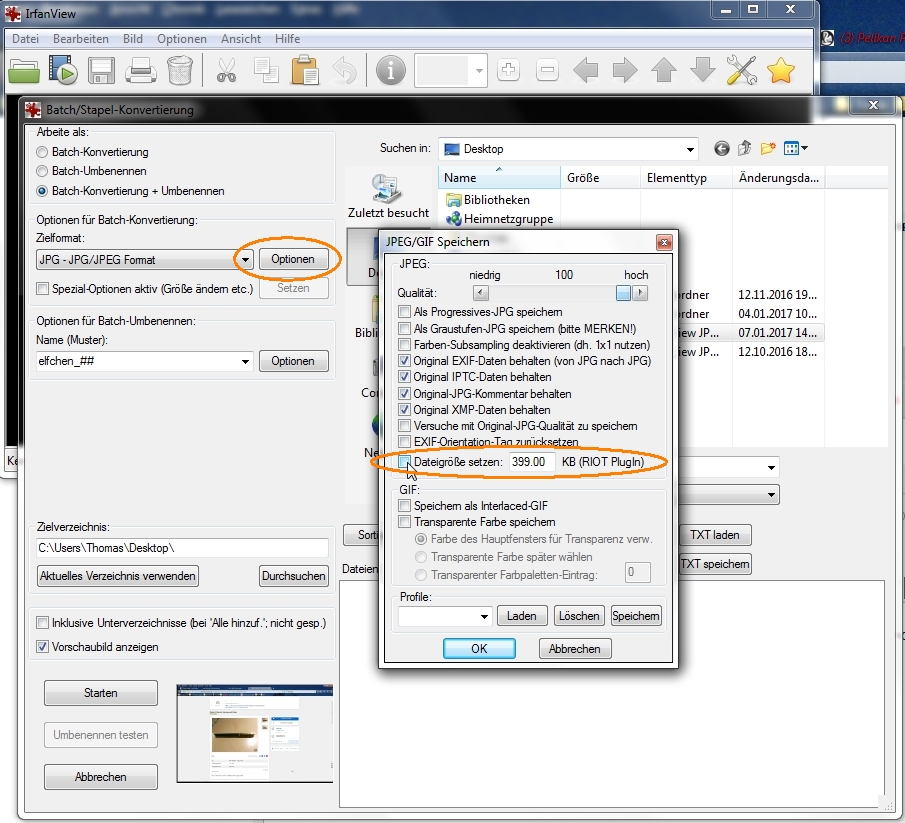Uncheck Original-JPG-Kommentar behalten
The width and height of the screenshot is (905, 823).
pos(405,394)
